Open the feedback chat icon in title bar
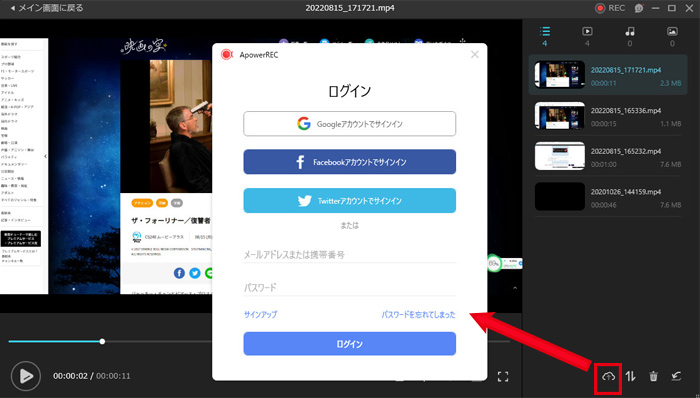The image size is (700, 398). click(639, 8)
